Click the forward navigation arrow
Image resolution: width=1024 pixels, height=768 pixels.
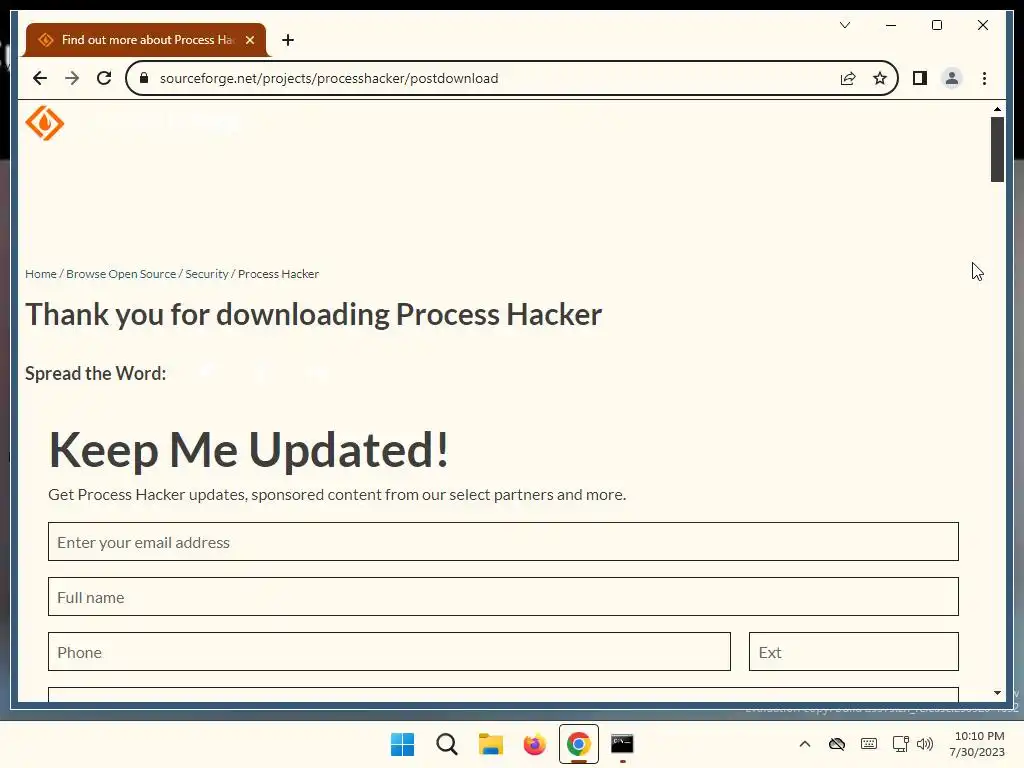72,78
